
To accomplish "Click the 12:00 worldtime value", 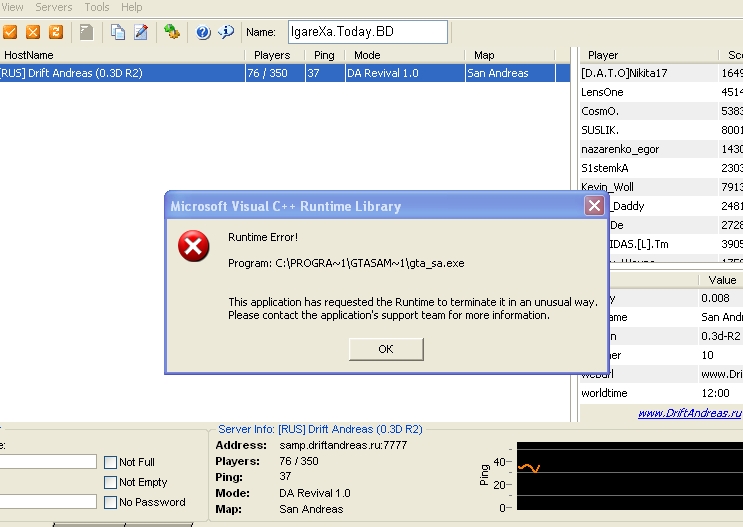I will [x=715, y=393].
